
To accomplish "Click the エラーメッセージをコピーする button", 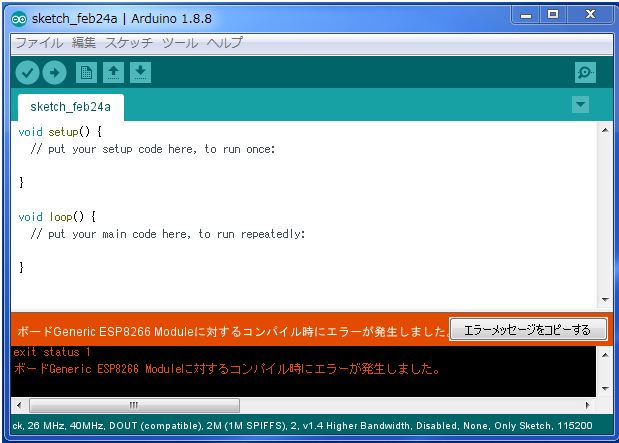I will coord(528,329).
